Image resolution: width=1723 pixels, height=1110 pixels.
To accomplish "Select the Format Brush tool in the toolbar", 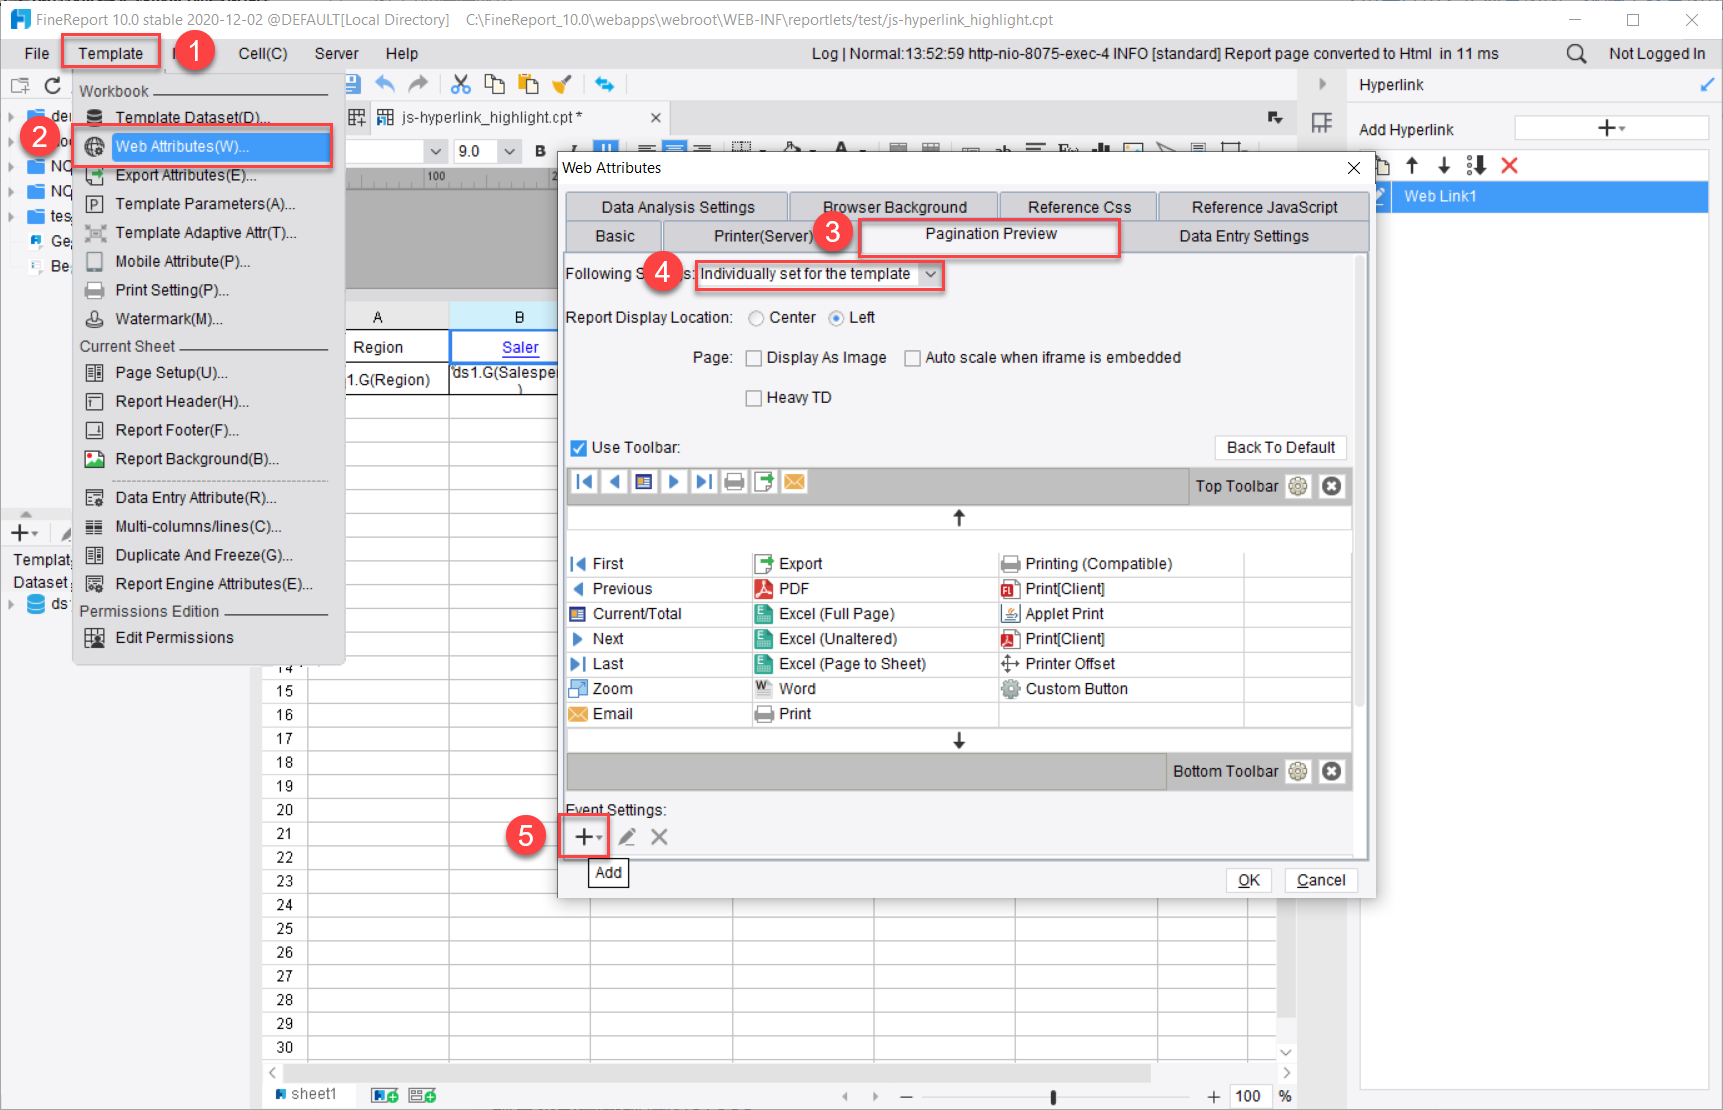I will click(x=561, y=84).
